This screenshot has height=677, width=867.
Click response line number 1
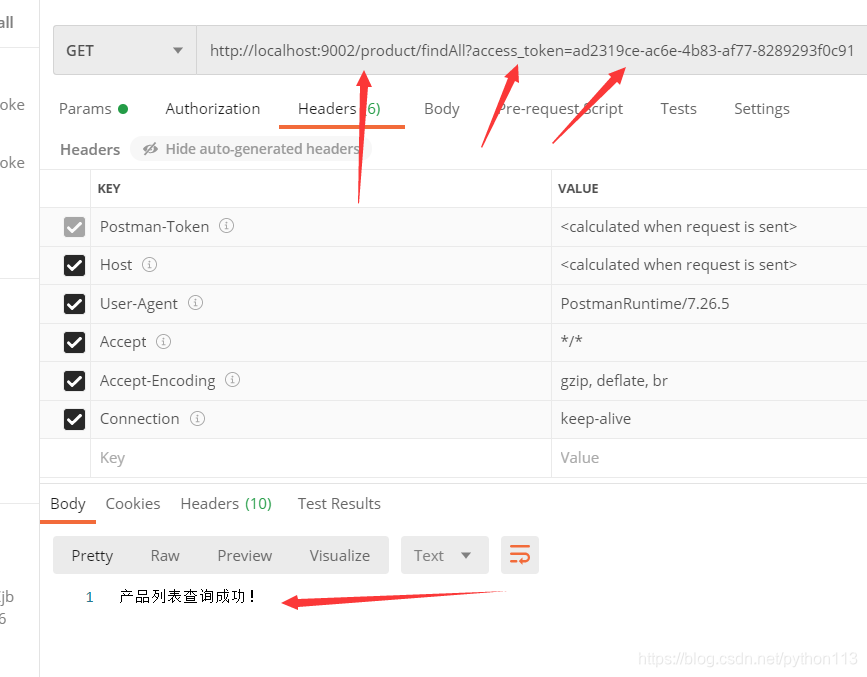pos(90,597)
